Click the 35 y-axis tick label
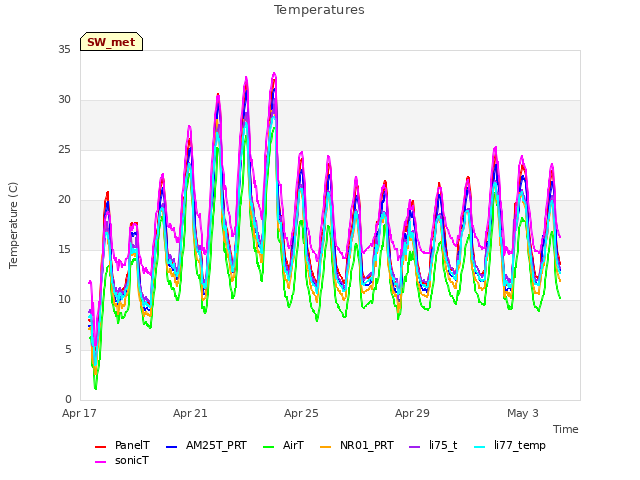 (64, 49)
